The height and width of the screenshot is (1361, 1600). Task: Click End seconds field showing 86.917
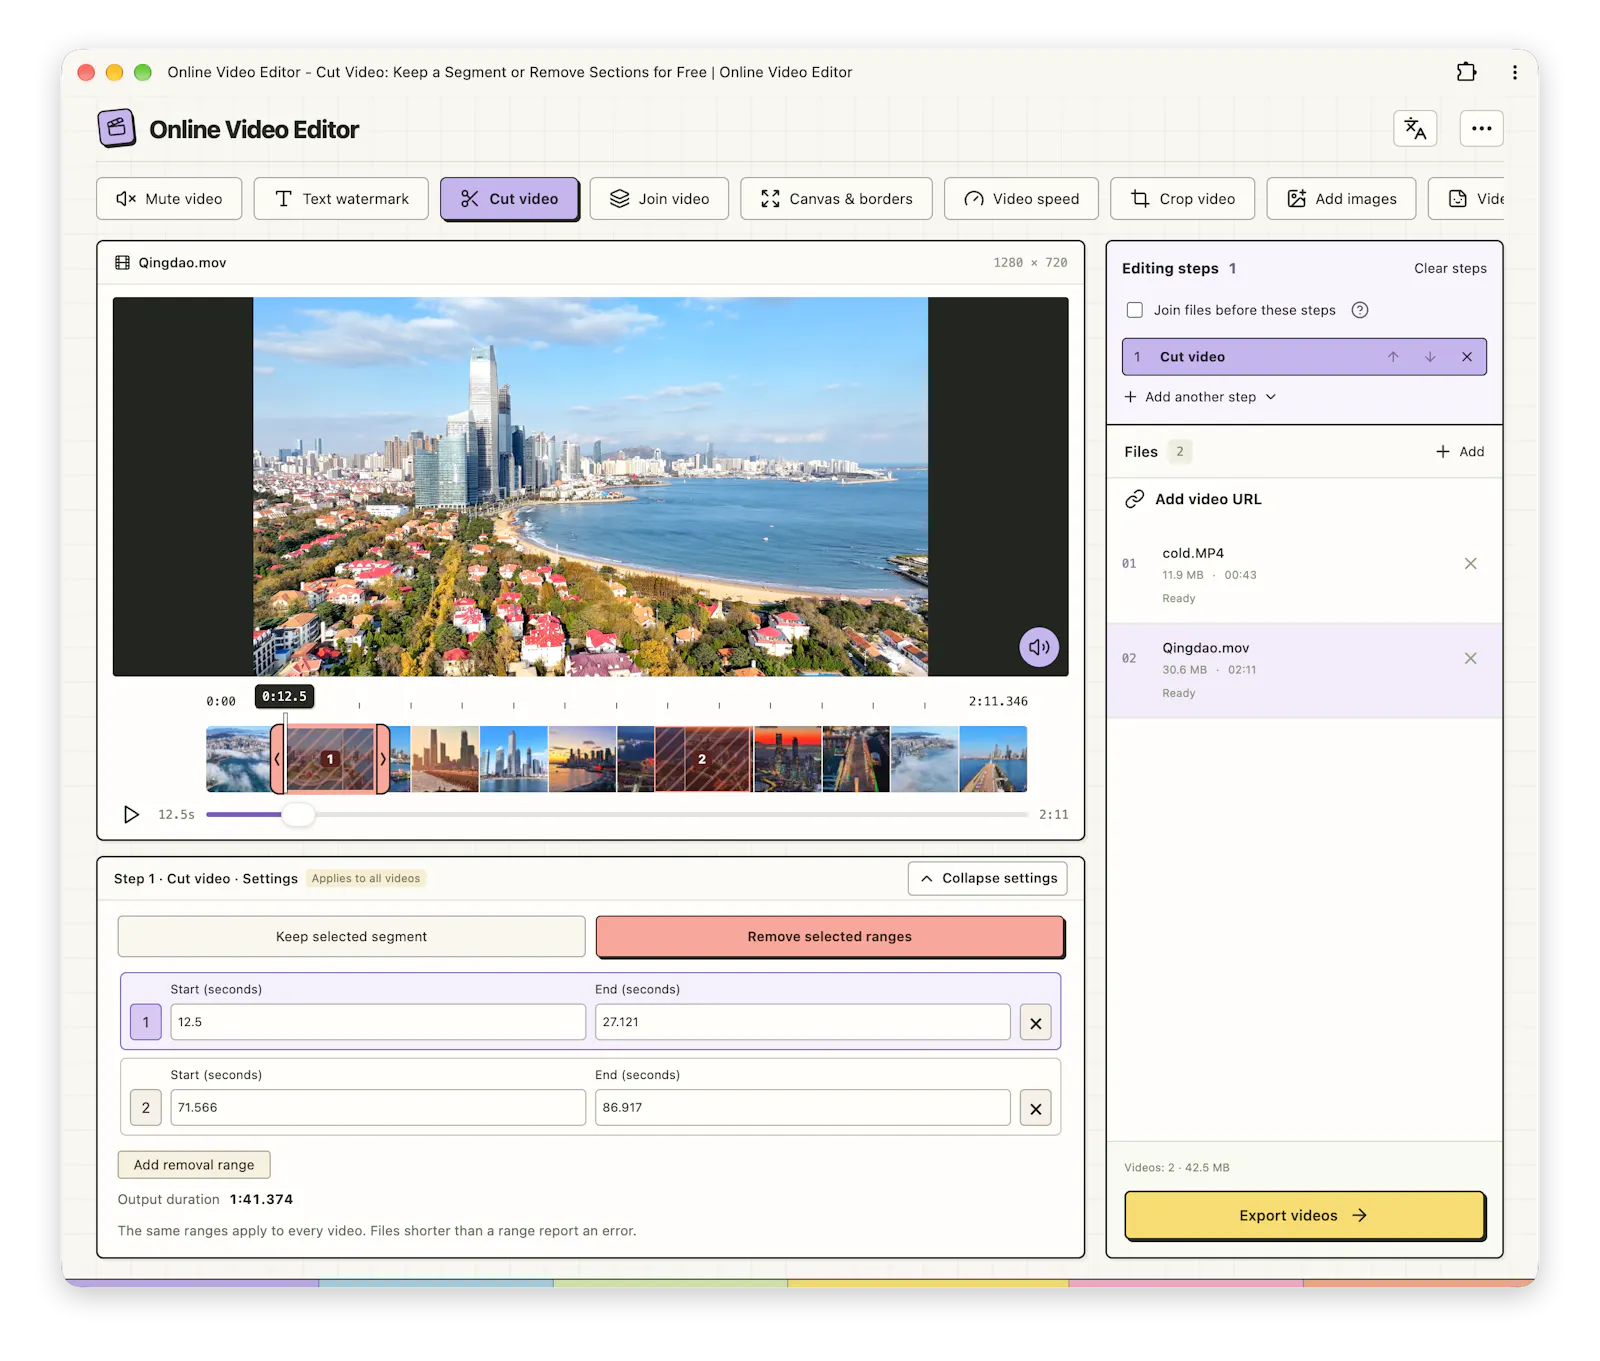point(802,1107)
